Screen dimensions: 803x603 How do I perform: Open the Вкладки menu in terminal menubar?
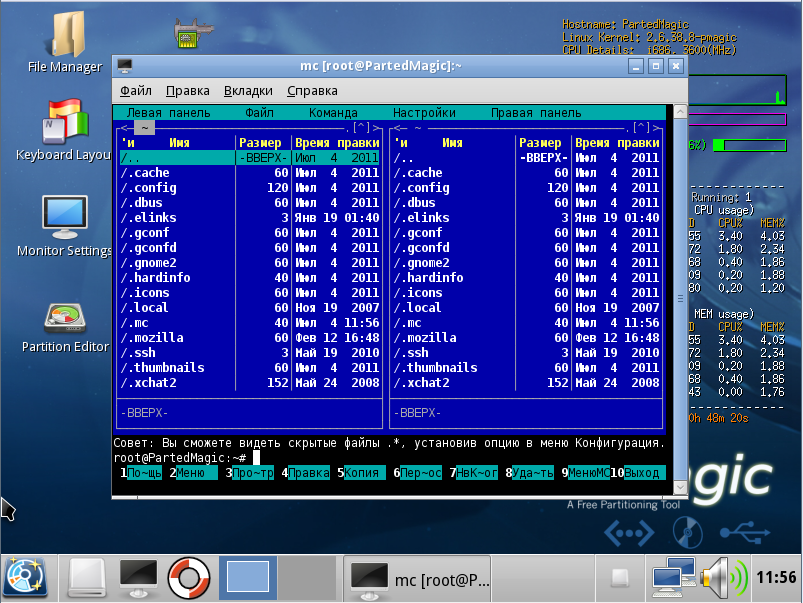[248, 91]
